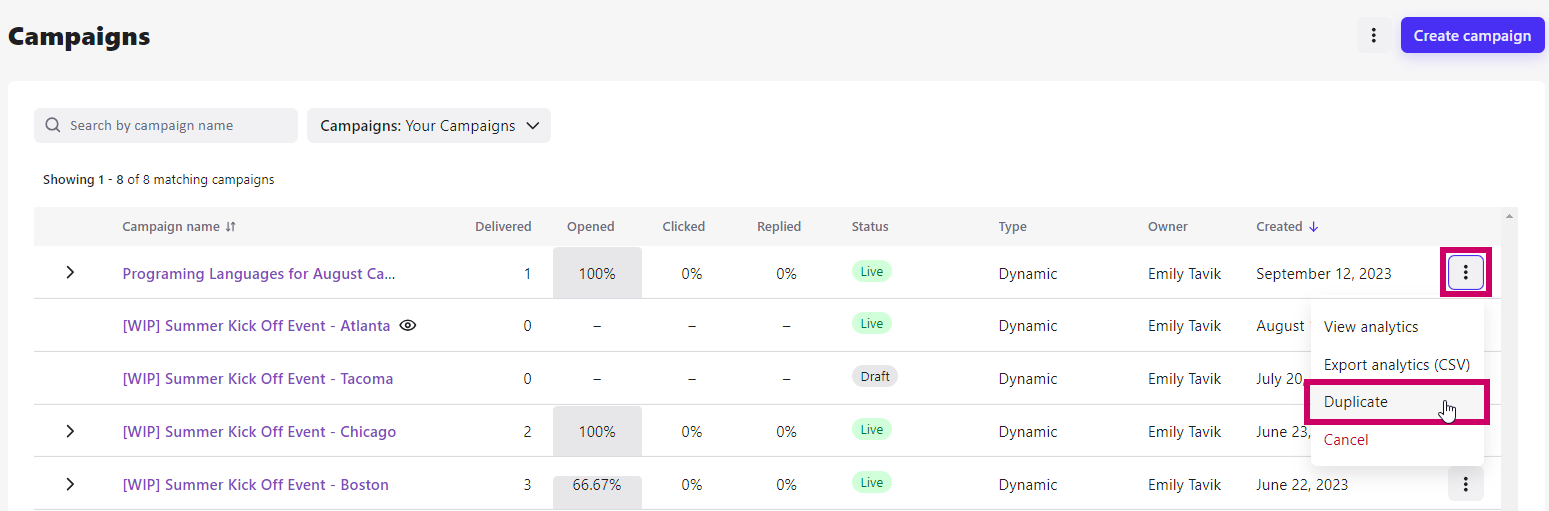1549x511 pixels.
Task: Choose Export analytics (CSV) menu option
Action: pyautogui.click(x=1397, y=365)
